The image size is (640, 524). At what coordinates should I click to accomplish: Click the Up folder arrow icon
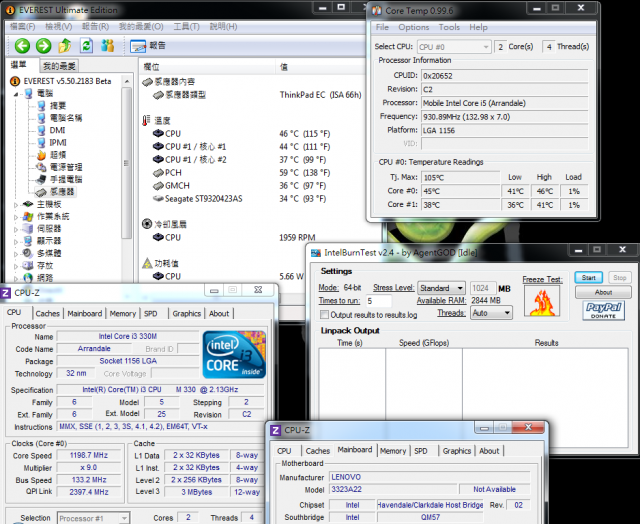[64, 46]
